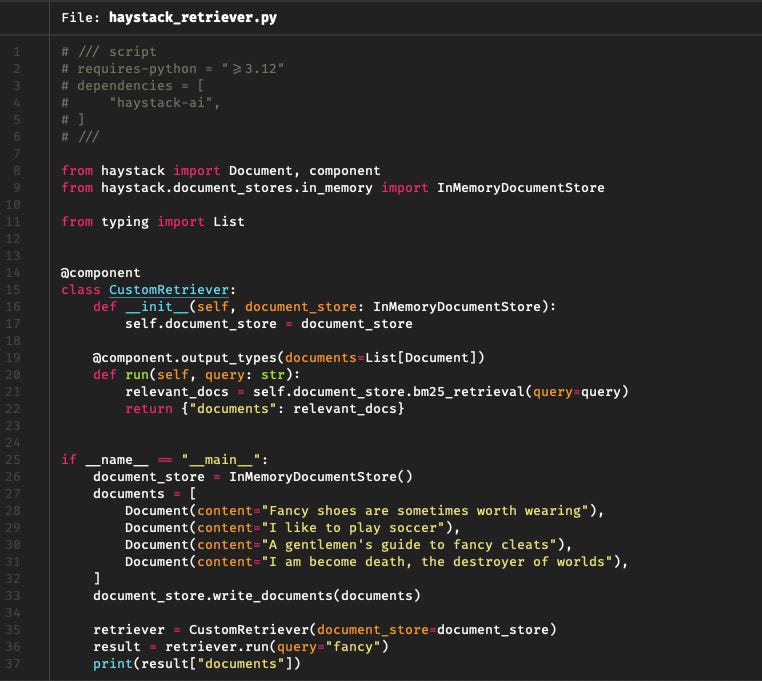This screenshot has height=681, width=762.
Task: Click the requires-python comment line
Action: [x=173, y=69]
